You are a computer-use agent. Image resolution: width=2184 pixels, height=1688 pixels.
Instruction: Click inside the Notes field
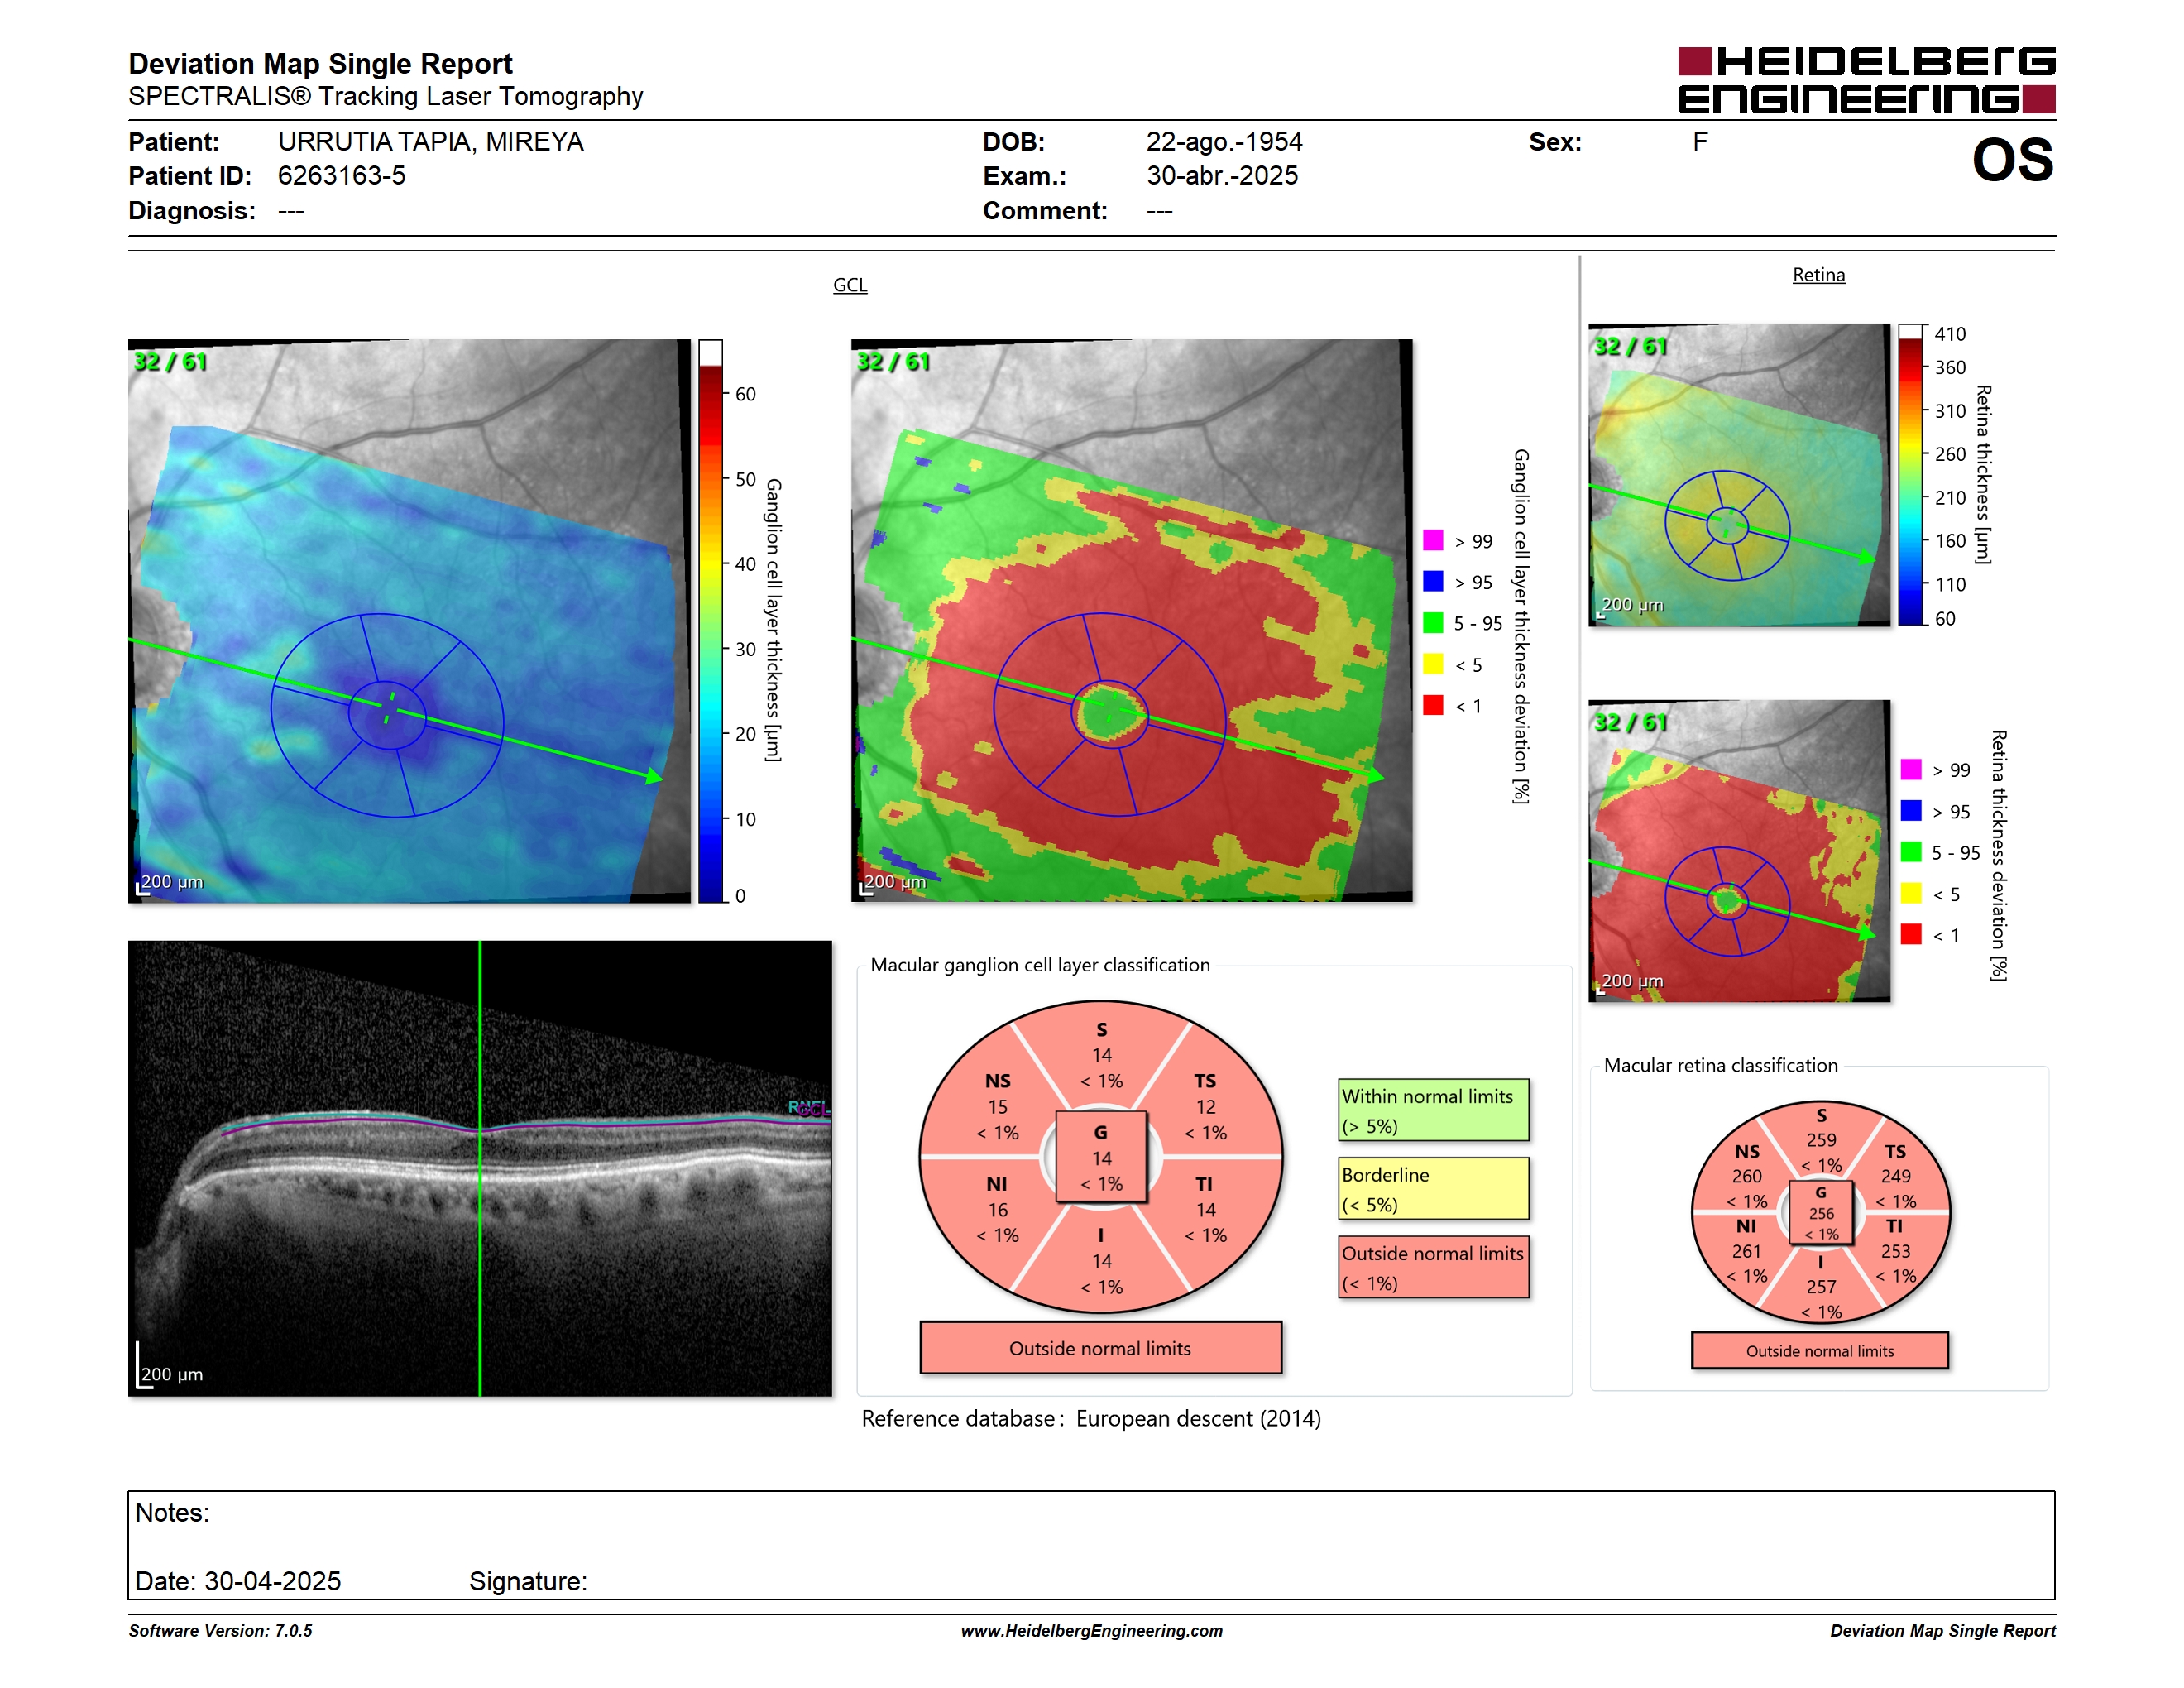point(1091,1545)
